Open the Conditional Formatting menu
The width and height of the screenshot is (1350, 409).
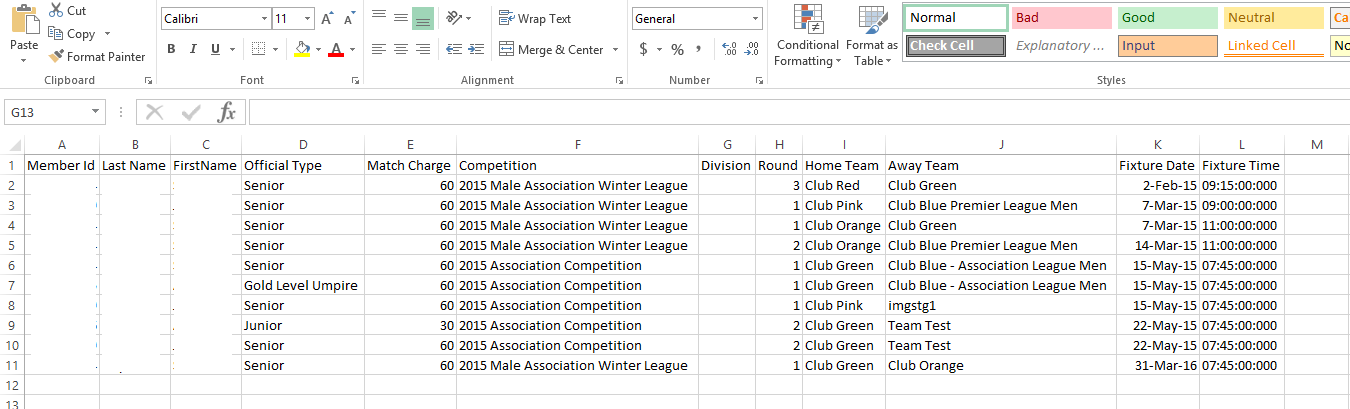coord(808,38)
